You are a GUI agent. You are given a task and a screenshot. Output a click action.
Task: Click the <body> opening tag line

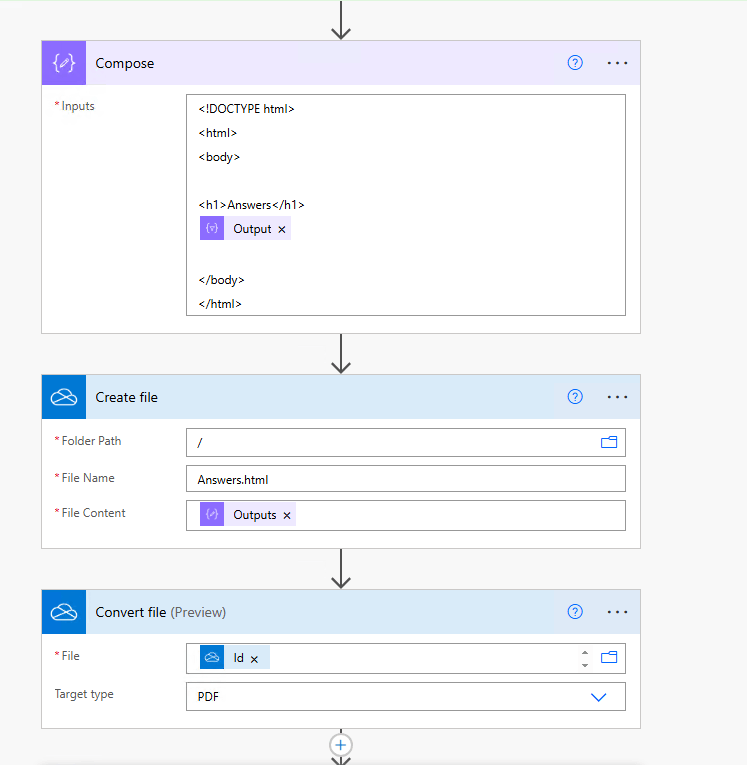click(219, 157)
